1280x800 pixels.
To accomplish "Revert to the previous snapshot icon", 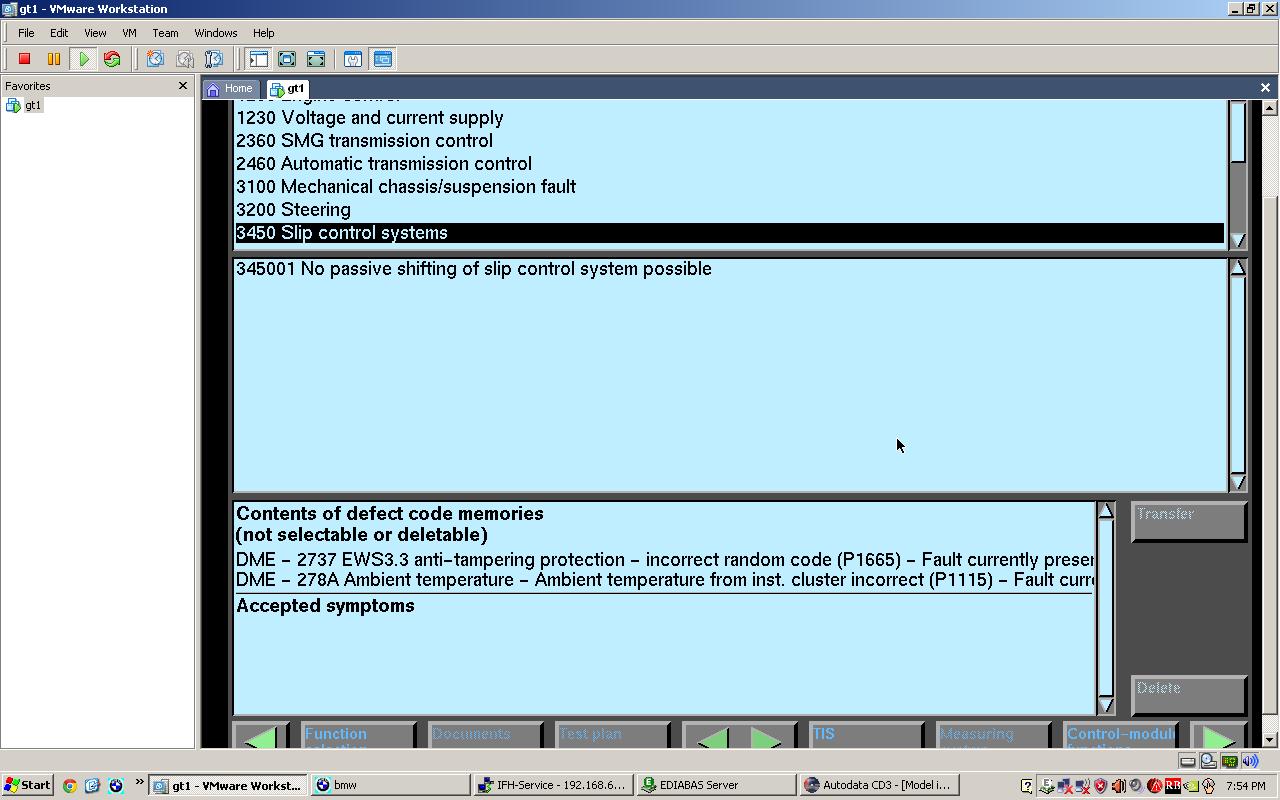I will [185, 59].
